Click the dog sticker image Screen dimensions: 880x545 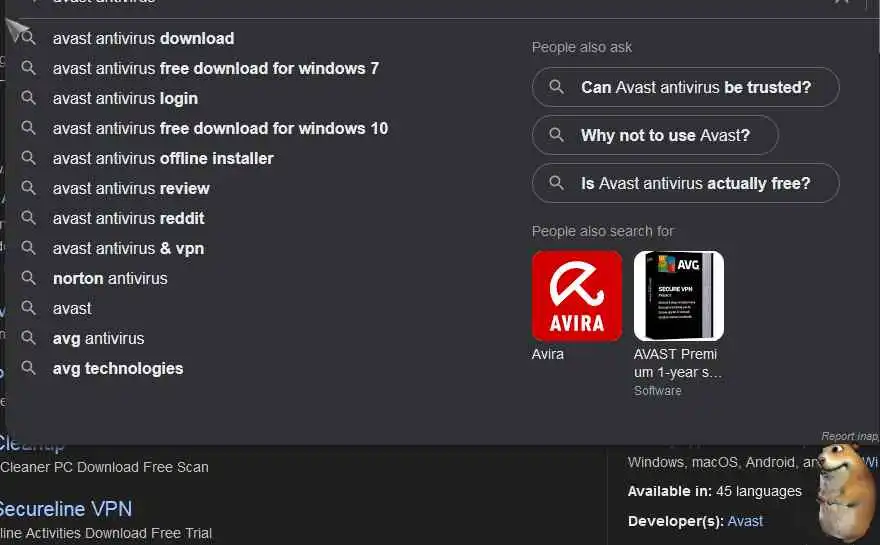[x=845, y=492]
